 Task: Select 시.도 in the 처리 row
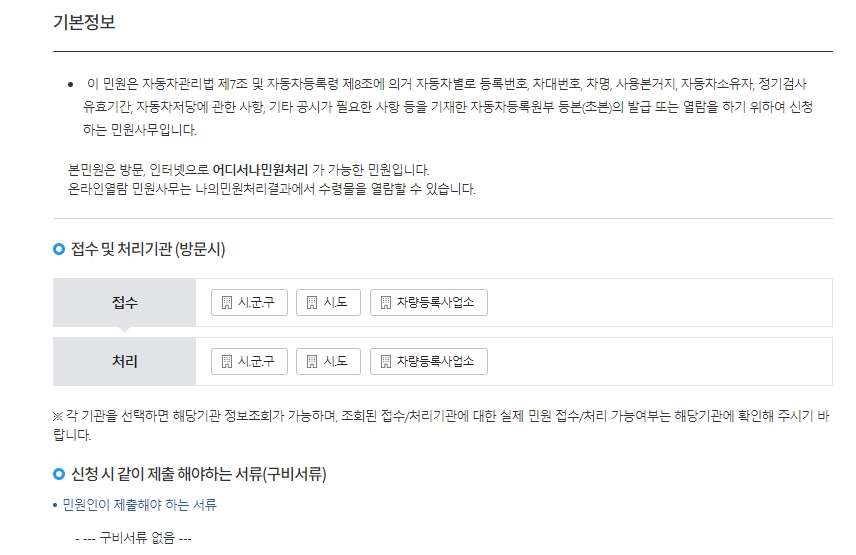tap(328, 361)
